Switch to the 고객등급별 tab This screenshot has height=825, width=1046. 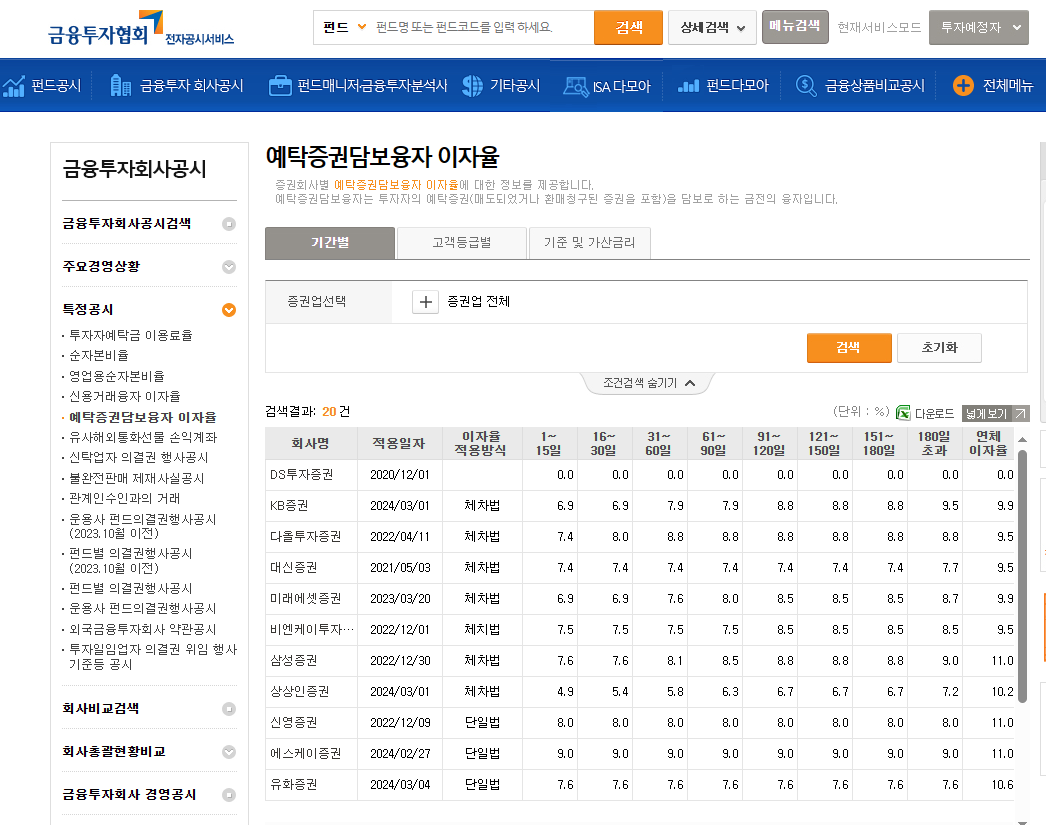[464, 242]
